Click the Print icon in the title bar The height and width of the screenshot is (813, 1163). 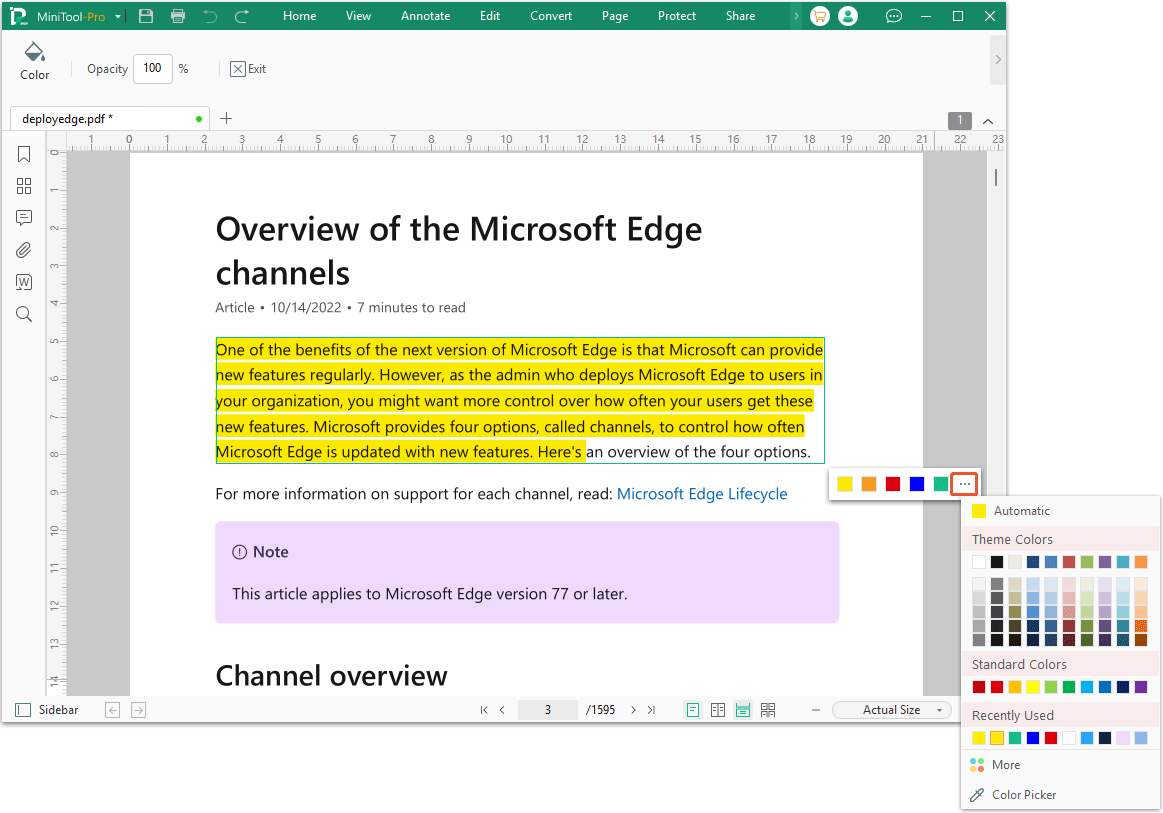(x=178, y=15)
